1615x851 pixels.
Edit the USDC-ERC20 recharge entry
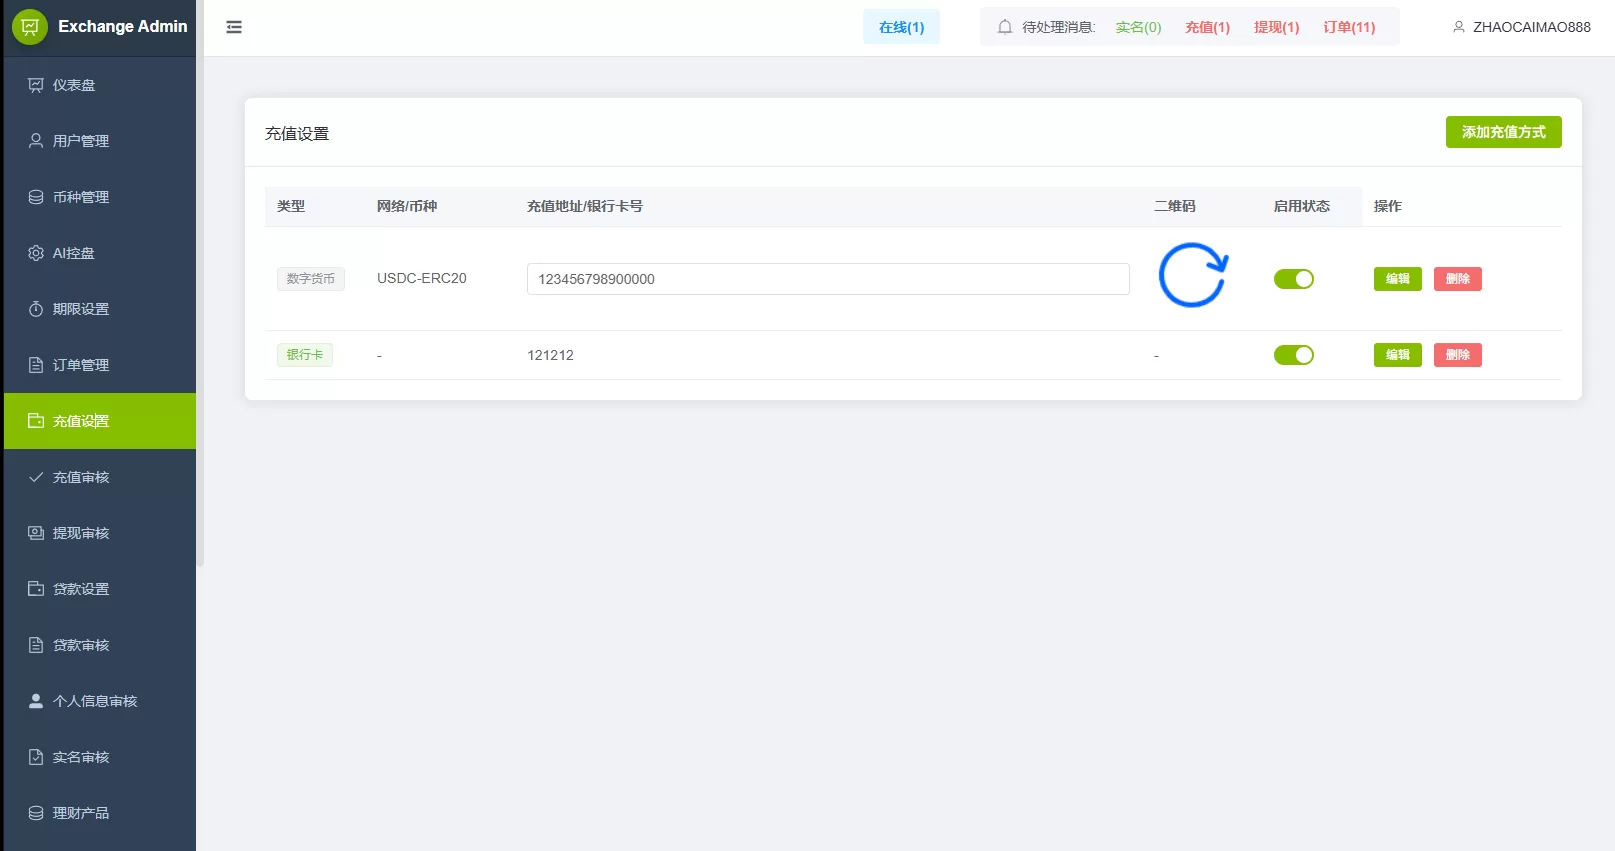click(1397, 279)
